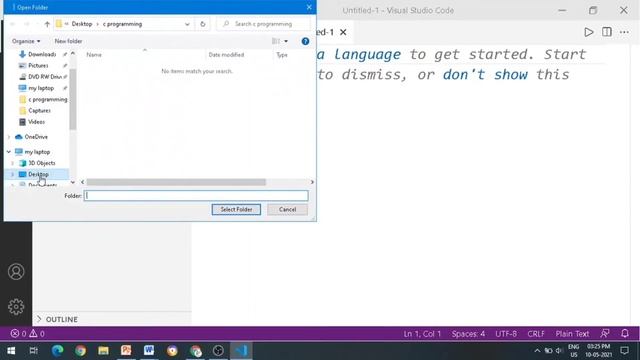640x360 pixels.
Task: Click horizontal scrollbar in file list
Action: (x=176, y=182)
